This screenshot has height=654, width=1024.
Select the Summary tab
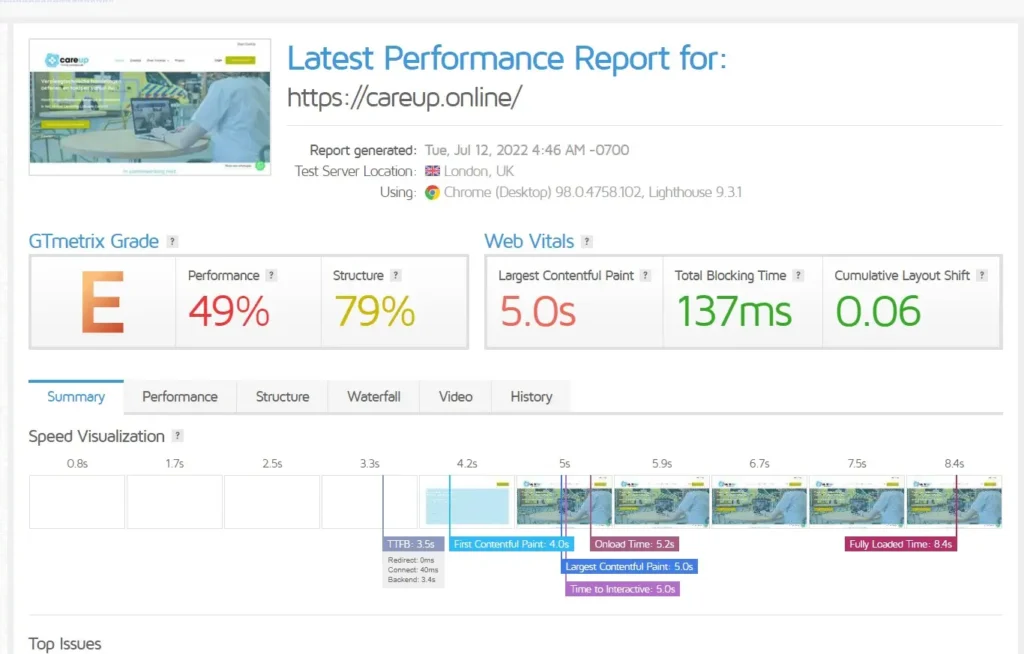[x=76, y=397]
